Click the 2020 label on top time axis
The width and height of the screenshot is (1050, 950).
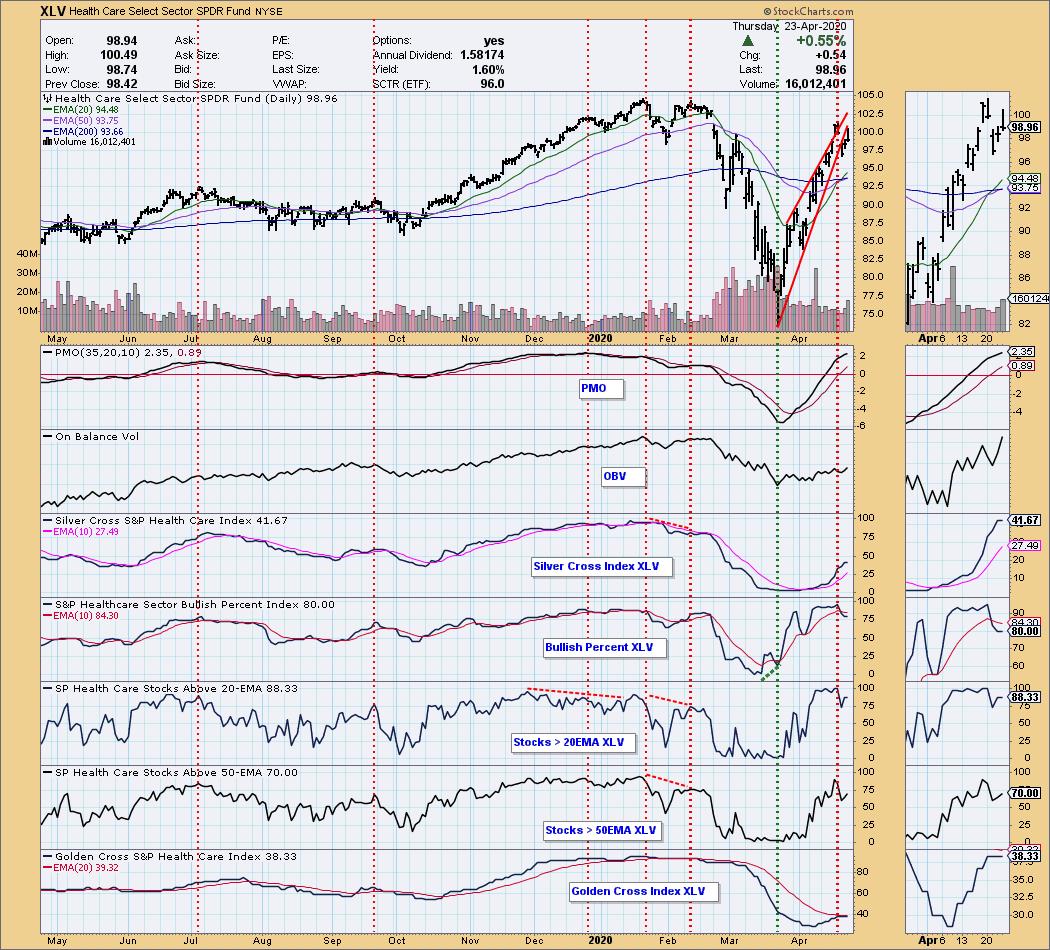pyautogui.click(x=599, y=339)
